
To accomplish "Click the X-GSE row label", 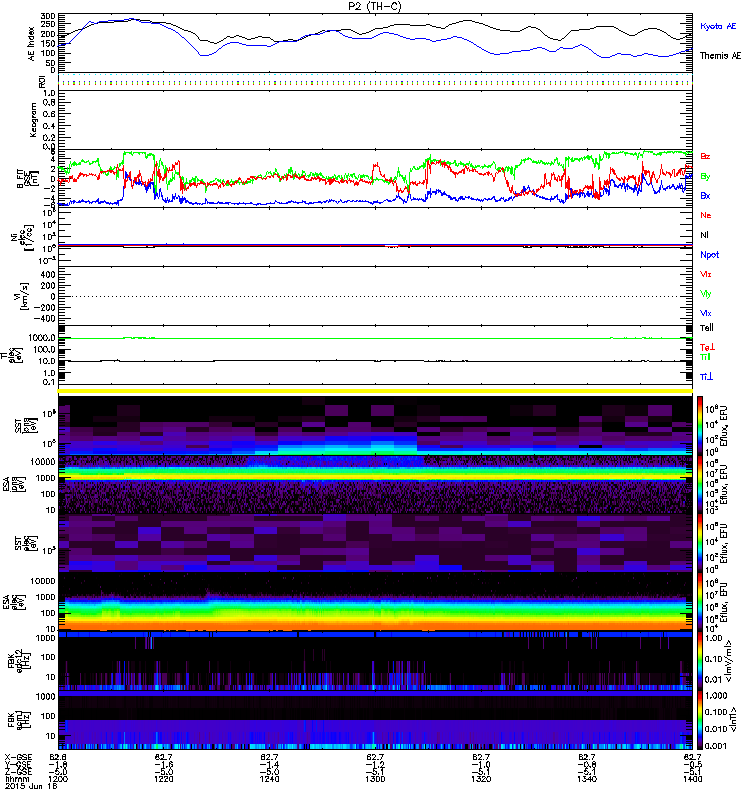I will 18,757.
